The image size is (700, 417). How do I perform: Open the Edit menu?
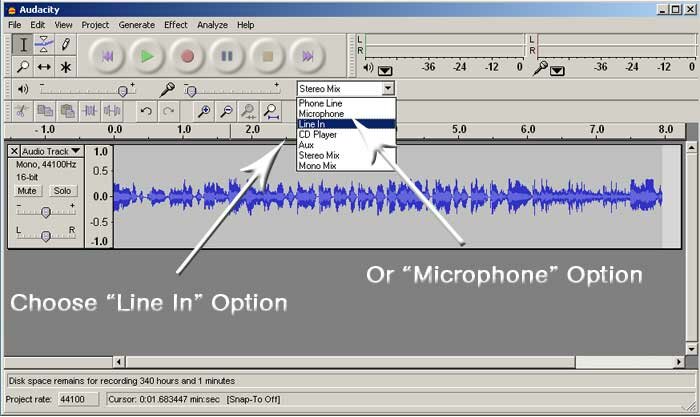click(x=38, y=25)
